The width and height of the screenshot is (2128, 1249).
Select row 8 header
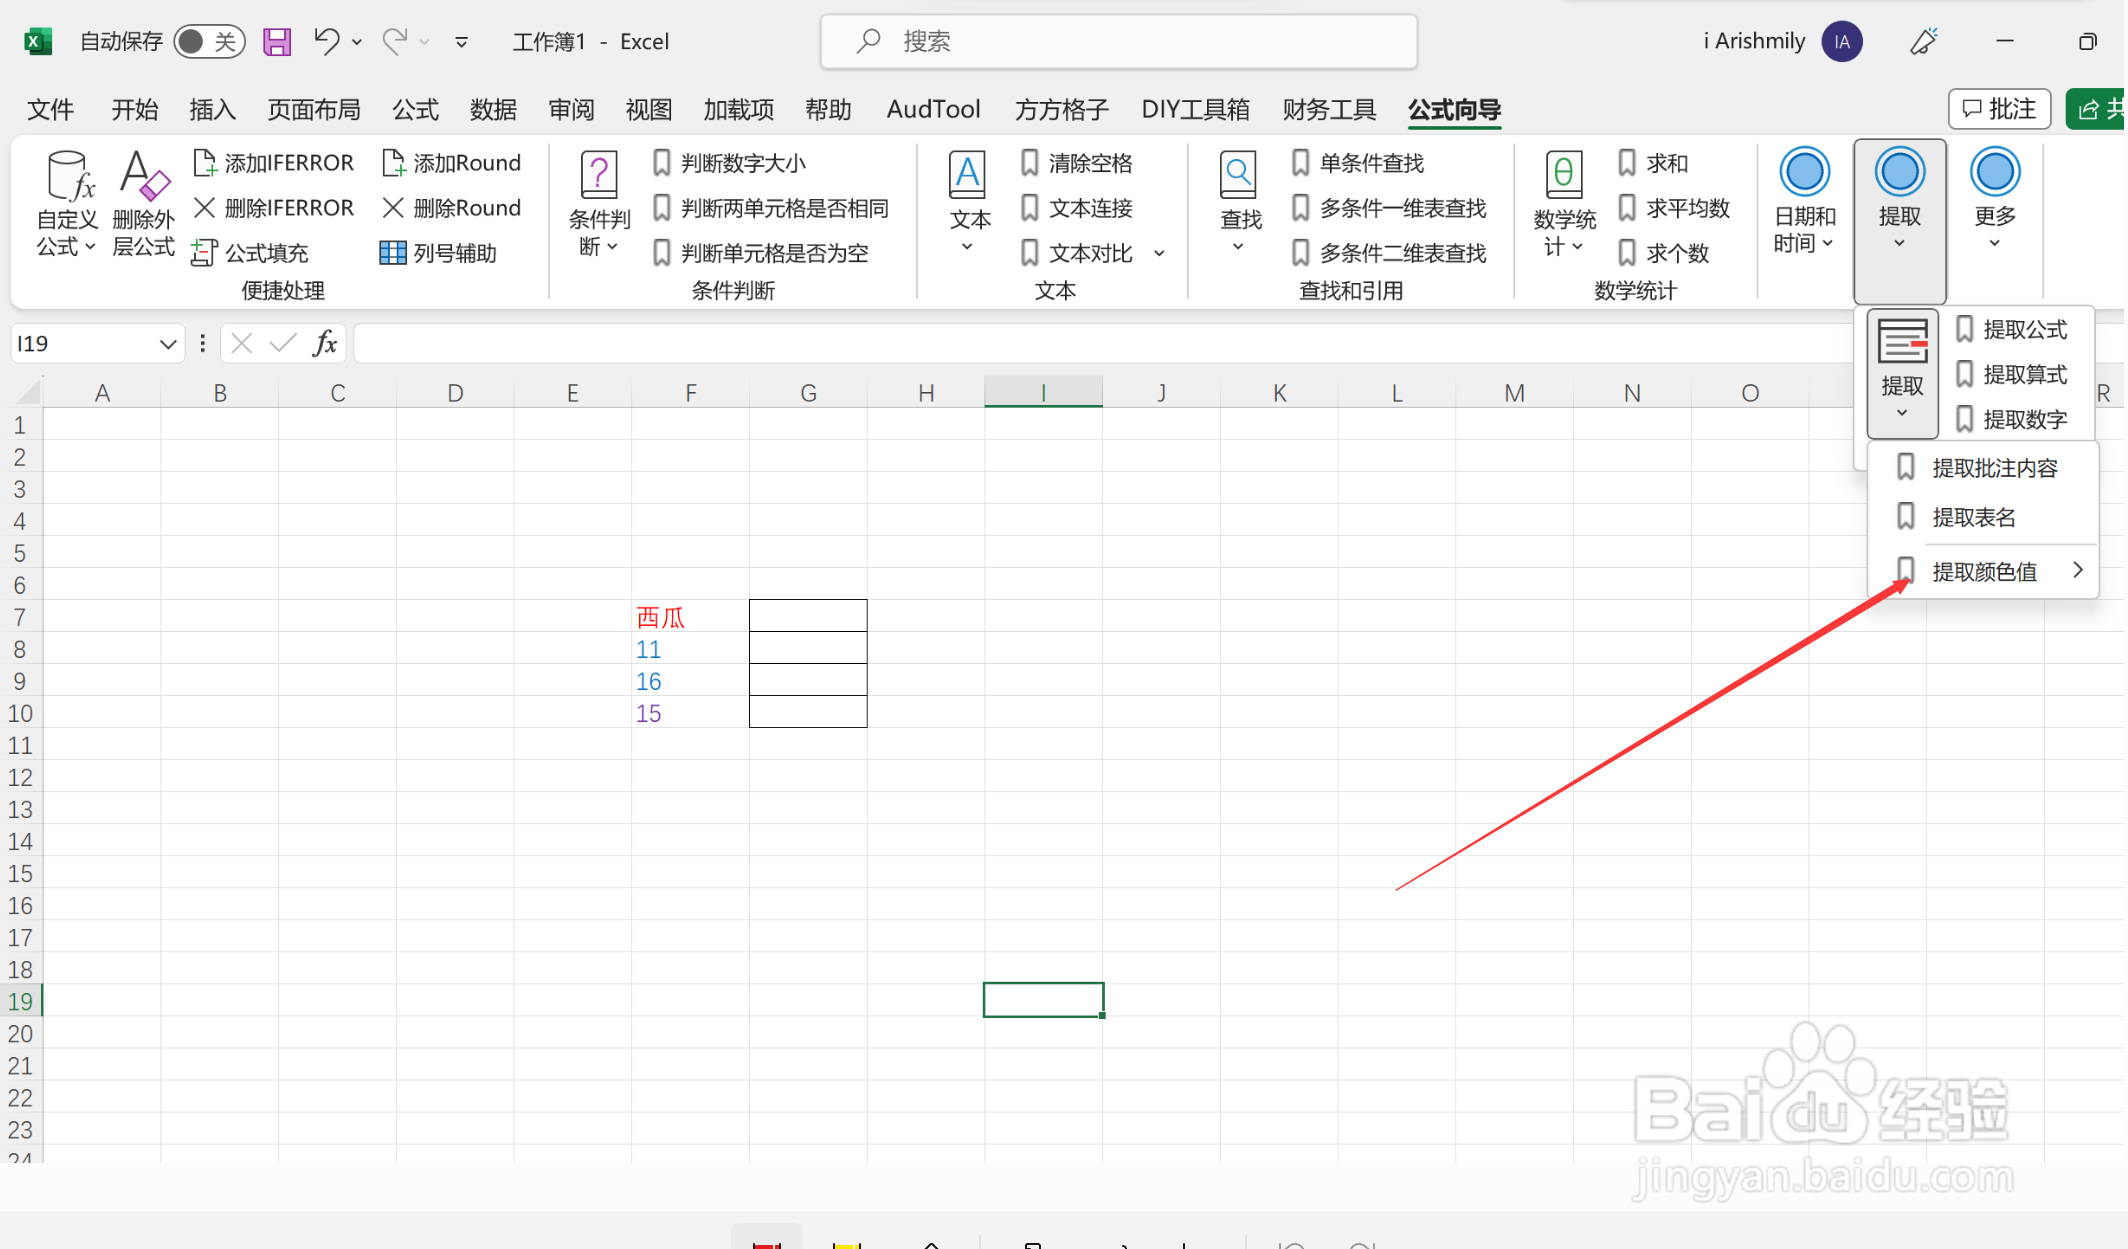[20, 649]
